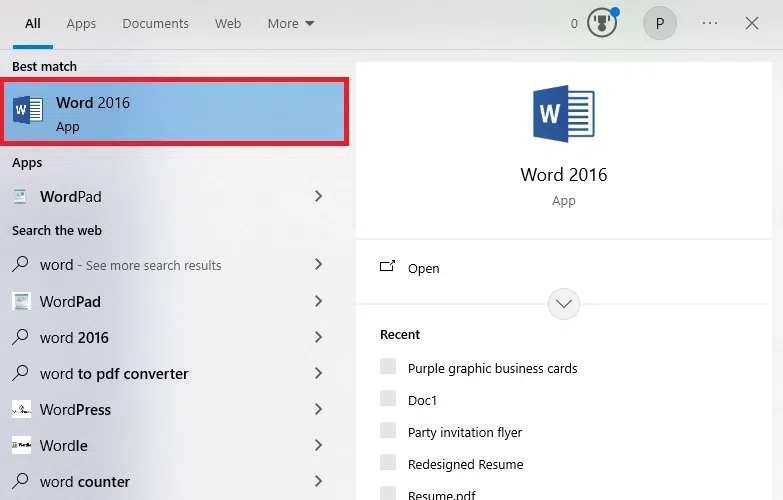Viewport: 783px width, 500px height.
Task: Open recent file Resume.pdf
Action: tap(441, 495)
